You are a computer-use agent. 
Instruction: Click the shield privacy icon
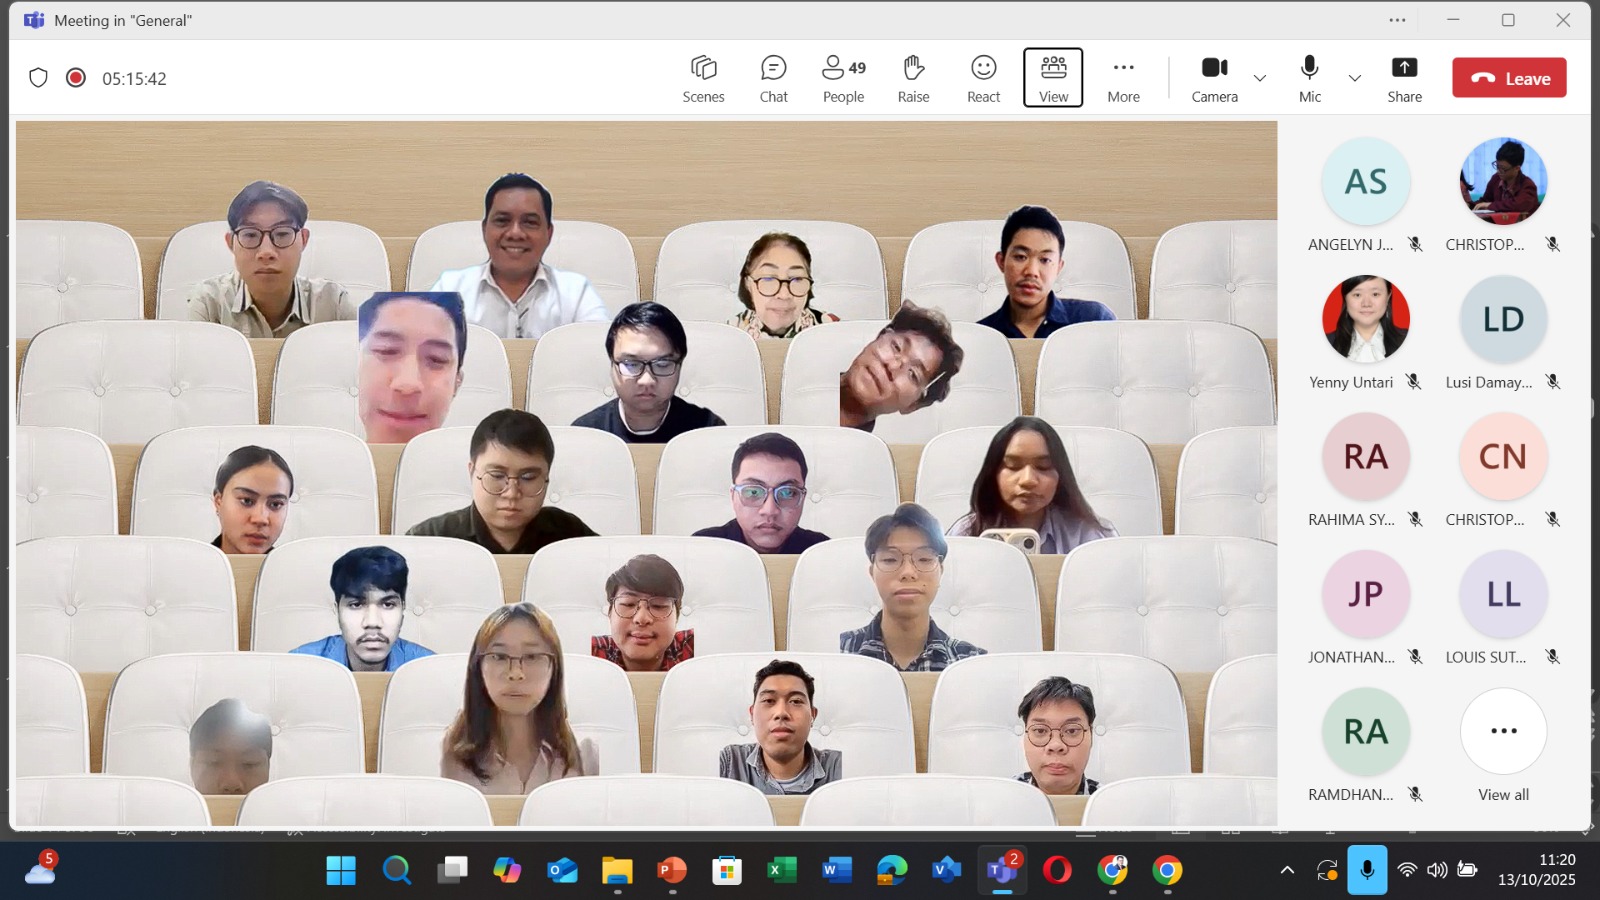tap(38, 78)
